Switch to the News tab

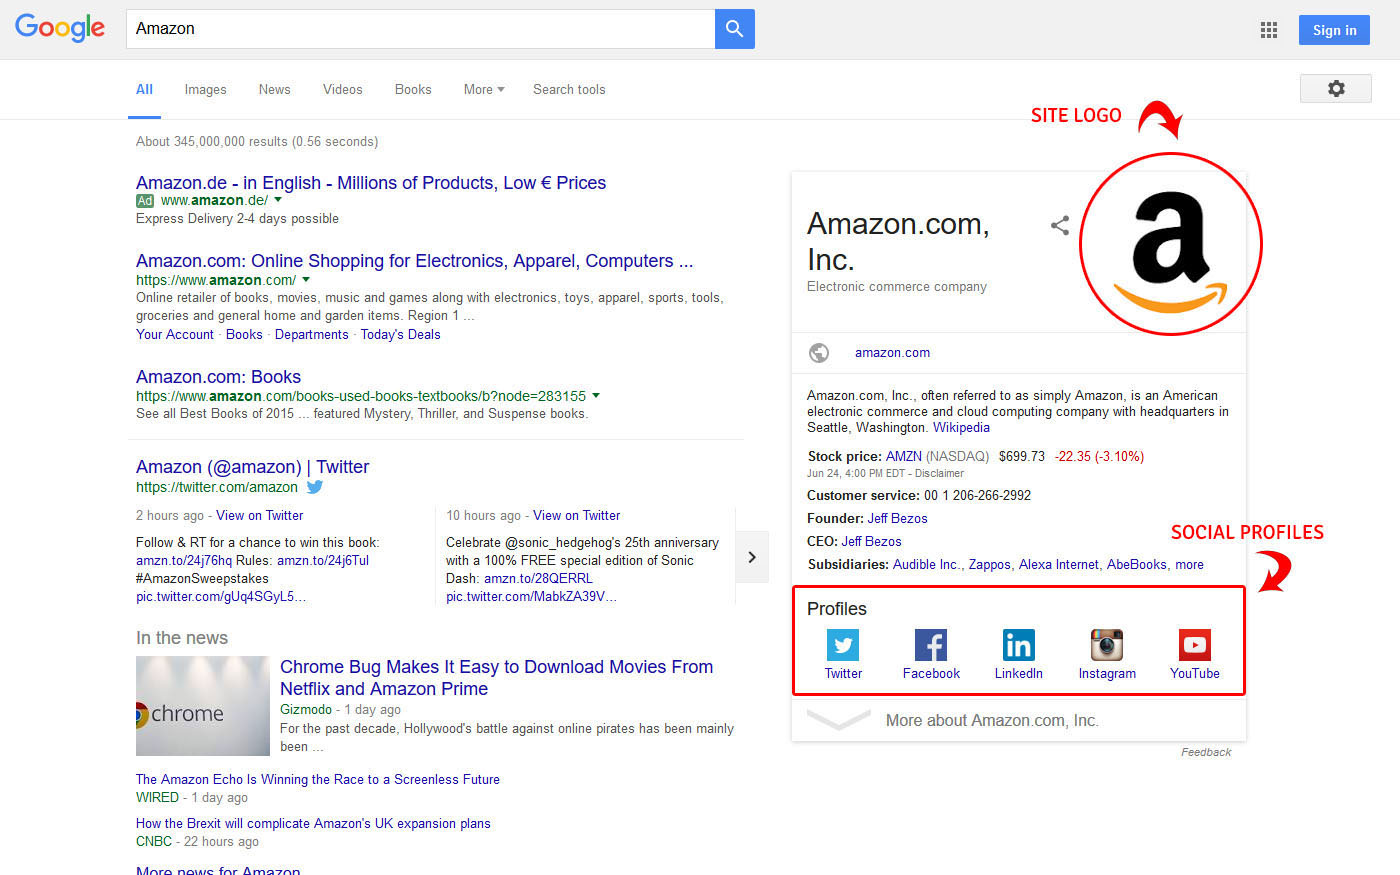[x=274, y=89]
